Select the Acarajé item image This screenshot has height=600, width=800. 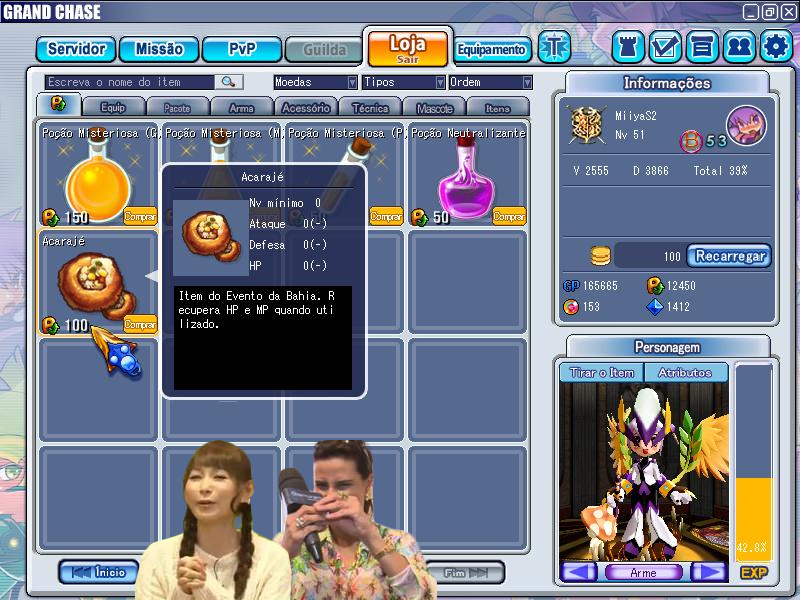click(97, 285)
